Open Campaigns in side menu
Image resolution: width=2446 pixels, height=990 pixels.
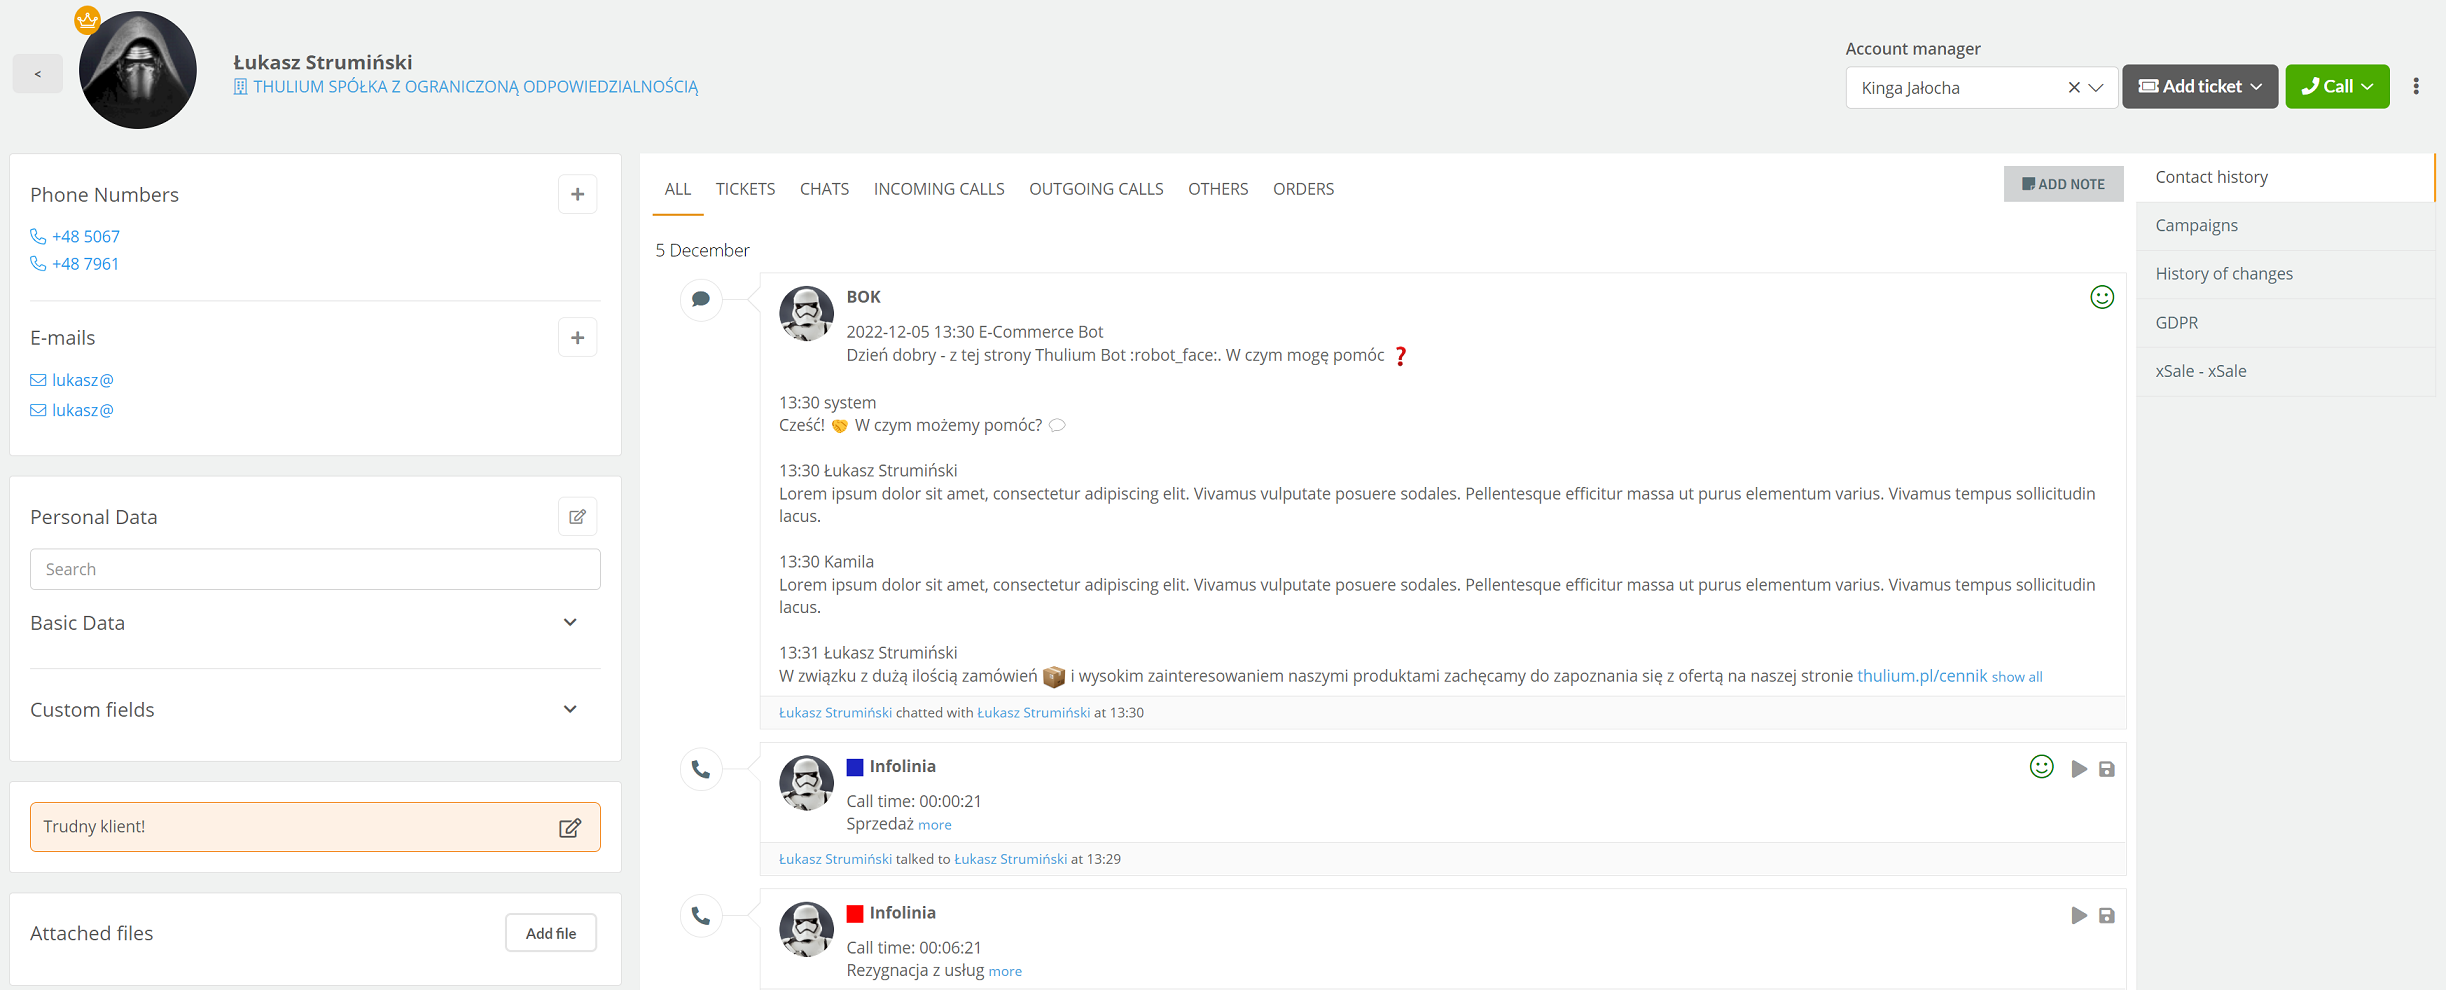(x=2284, y=226)
